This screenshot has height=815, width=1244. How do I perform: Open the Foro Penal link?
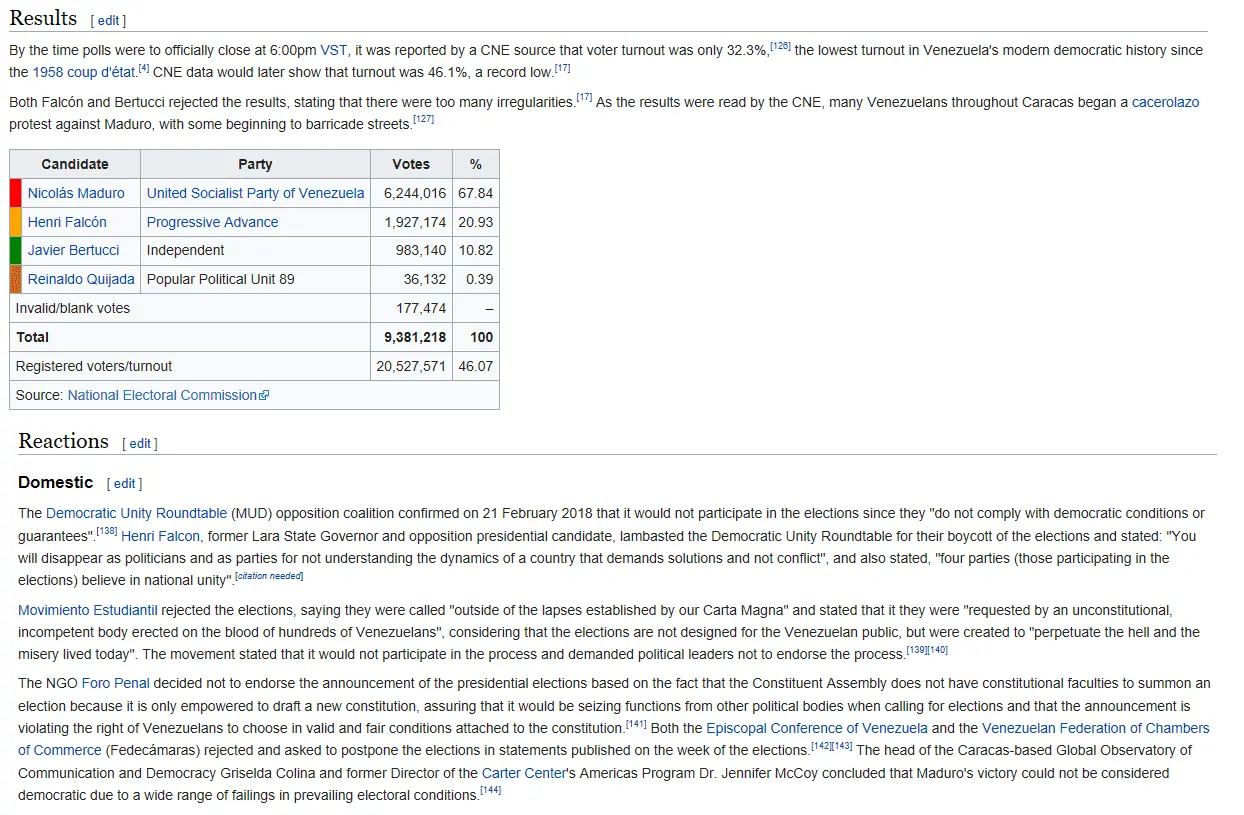coord(116,683)
